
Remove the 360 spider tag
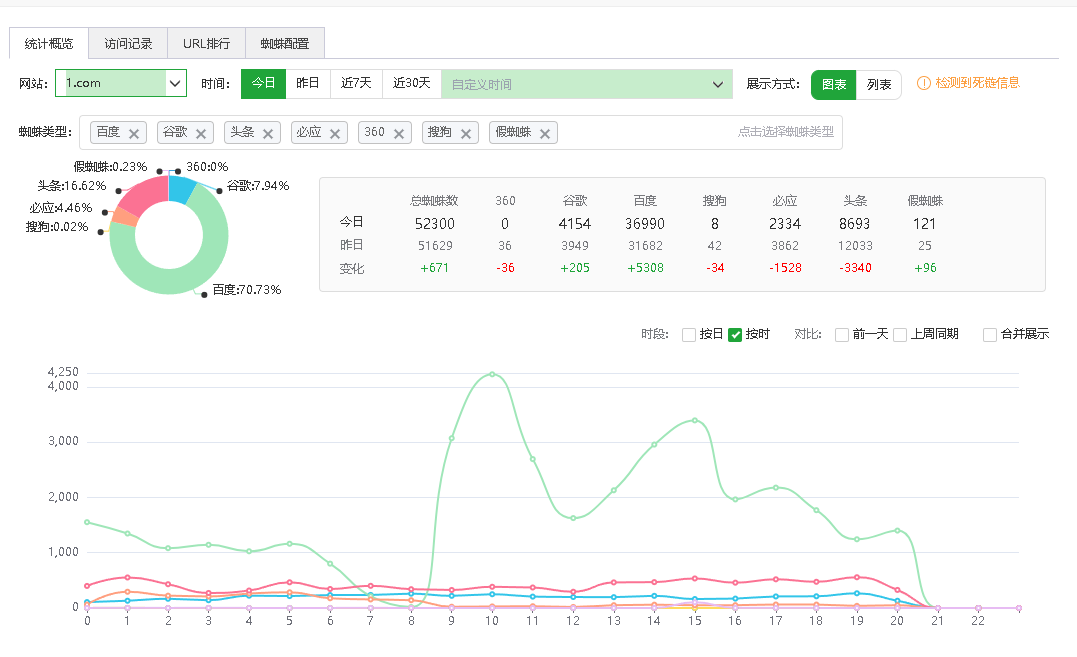(398, 134)
